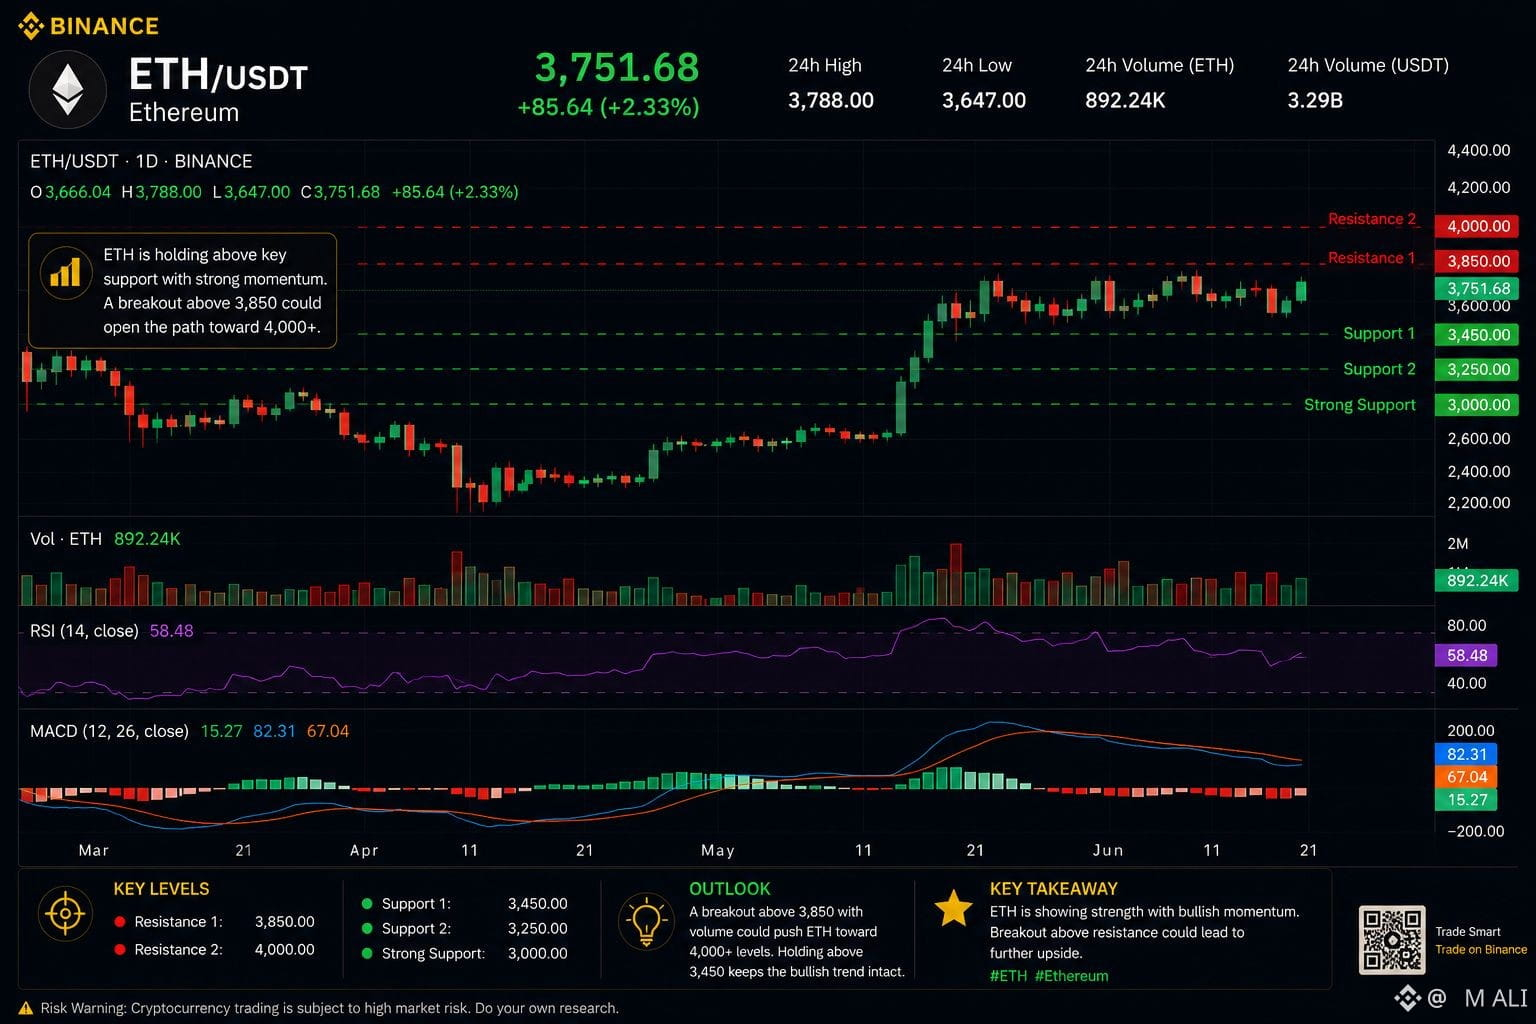Click the QR code beside Trade Smart

(1391, 940)
